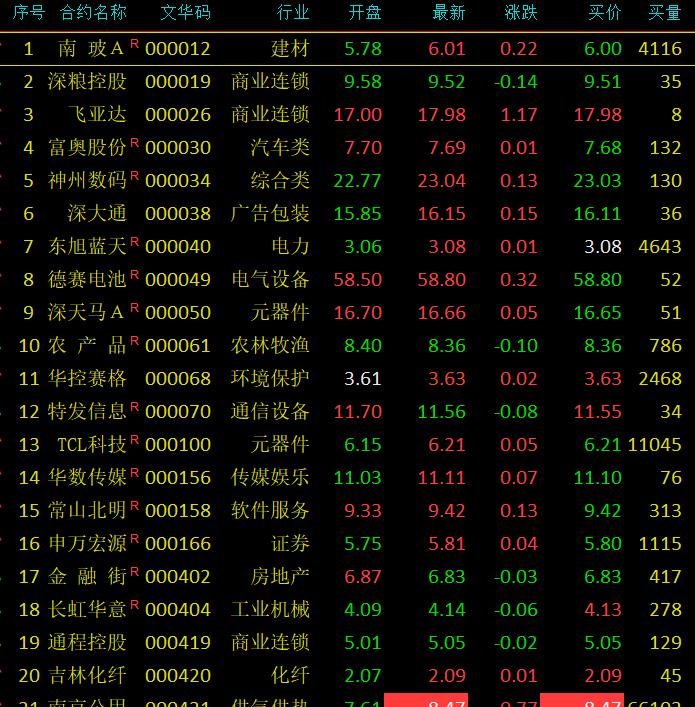Viewport: 695px width, 707px height.
Task: Click buy volume 11045 for TCL科技
Action: (654, 445)
